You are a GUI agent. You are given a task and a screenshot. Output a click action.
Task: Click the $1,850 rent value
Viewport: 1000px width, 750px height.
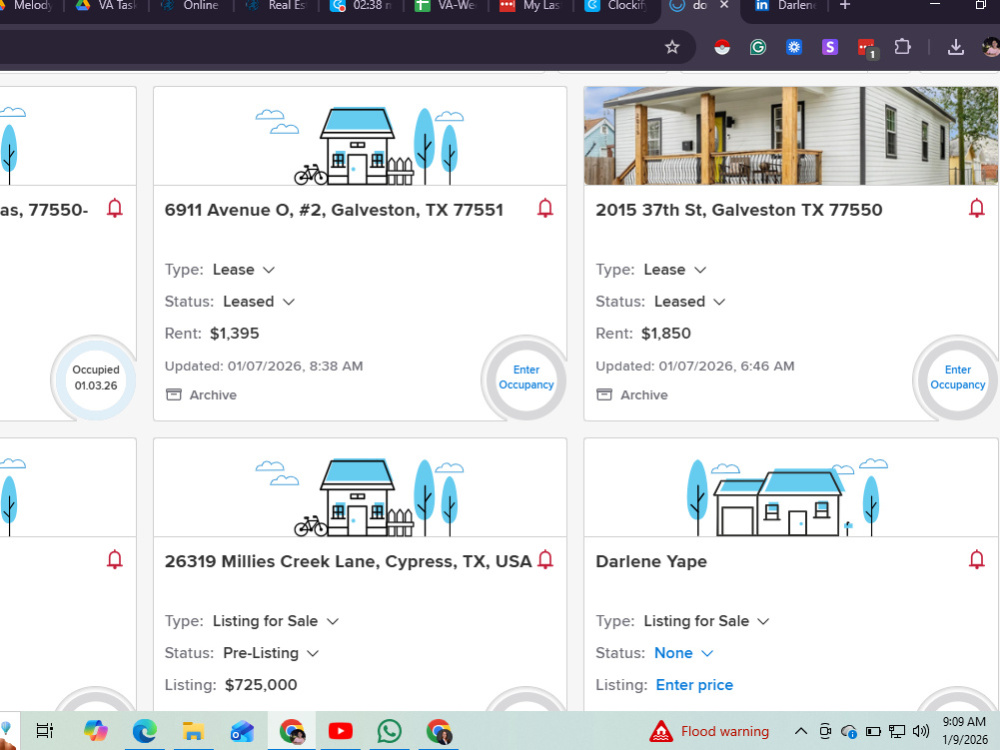click(x=666, y=334)
